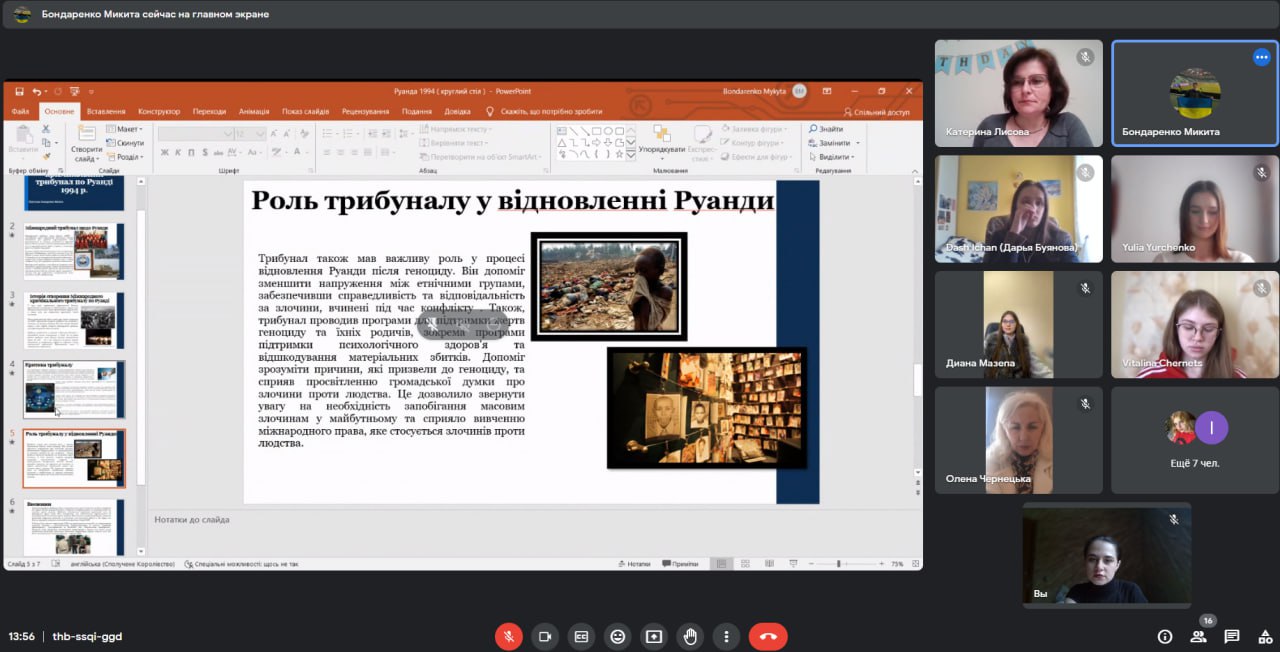The image size is (1280, 652).
Task: Toggle text shadow (S)
Action: click(203, 153)
